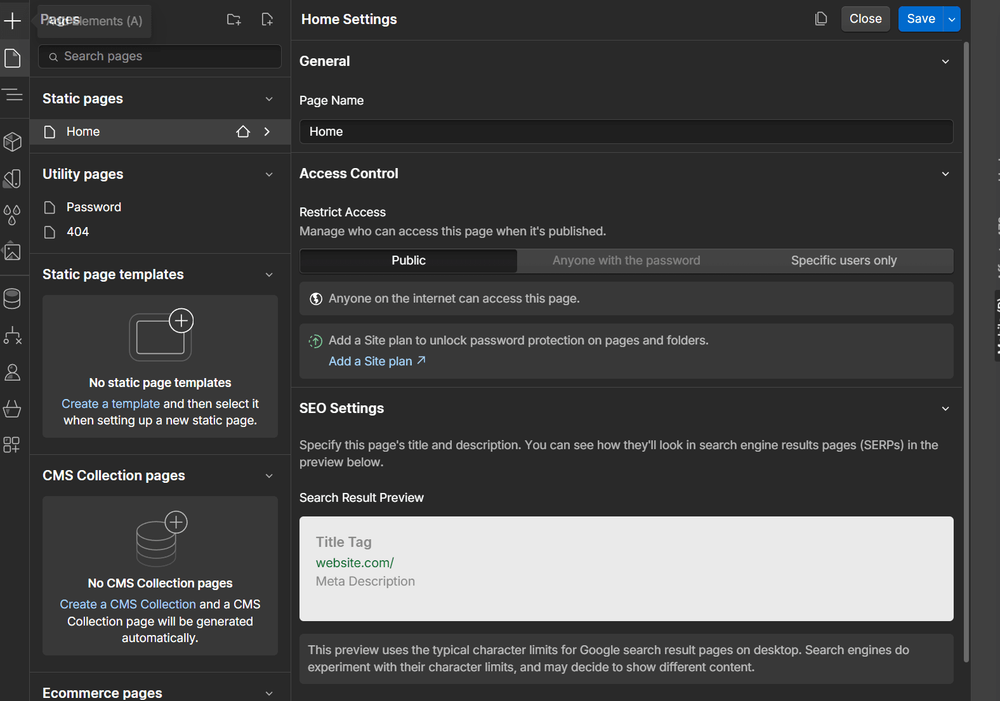Open the CMS database icon
Image resolution: width=1000 pixels, height=701 pixels.
(13, 298)
